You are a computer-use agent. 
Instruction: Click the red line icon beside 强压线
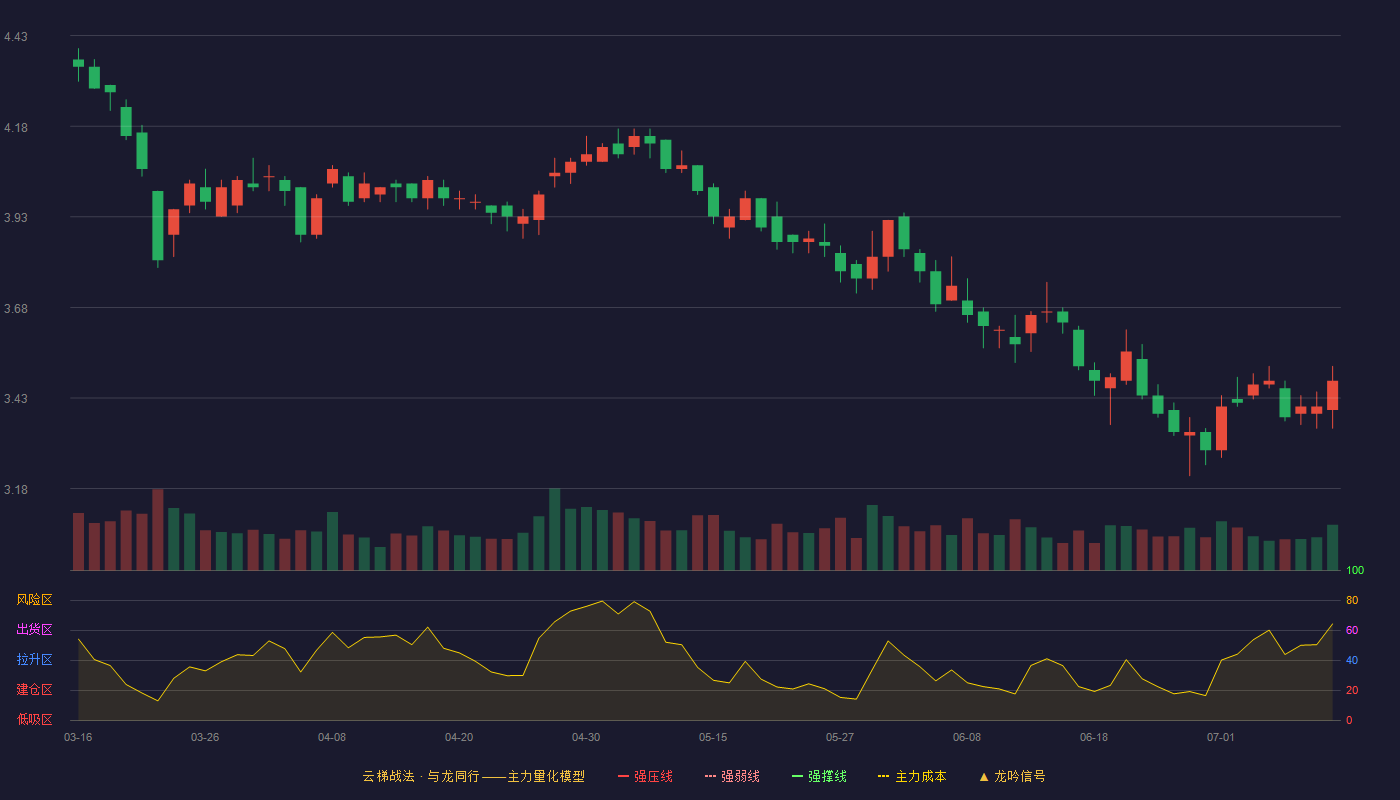[x=623, y=776]
